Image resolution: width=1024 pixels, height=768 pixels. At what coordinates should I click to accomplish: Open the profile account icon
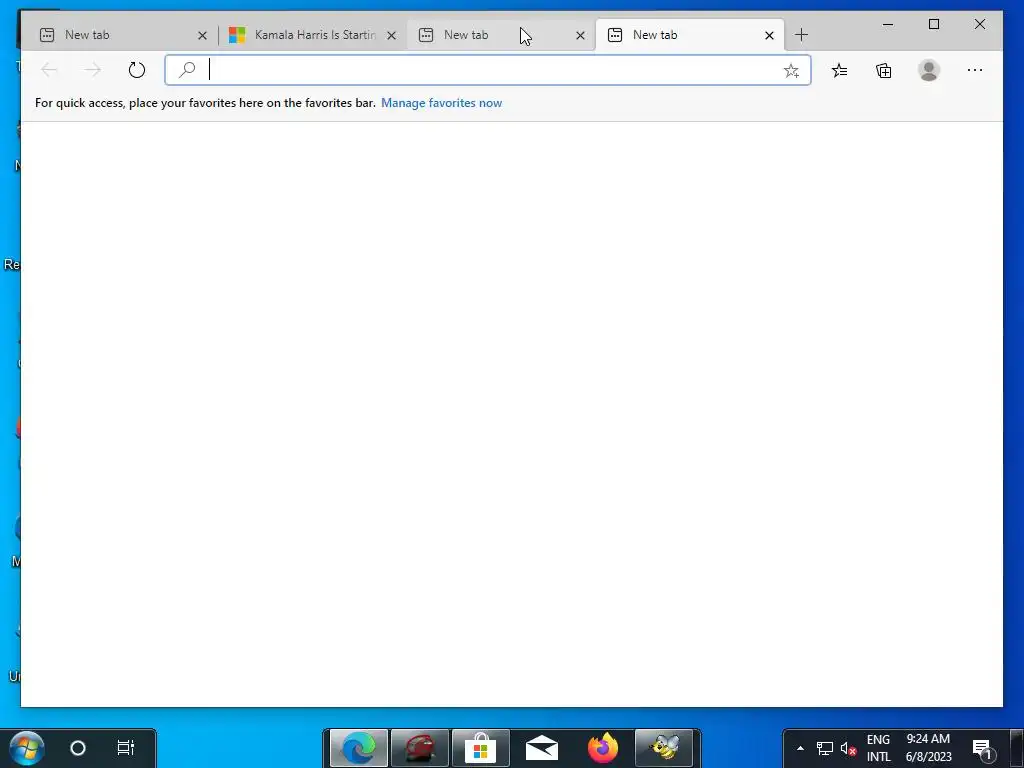coord(929,70)
